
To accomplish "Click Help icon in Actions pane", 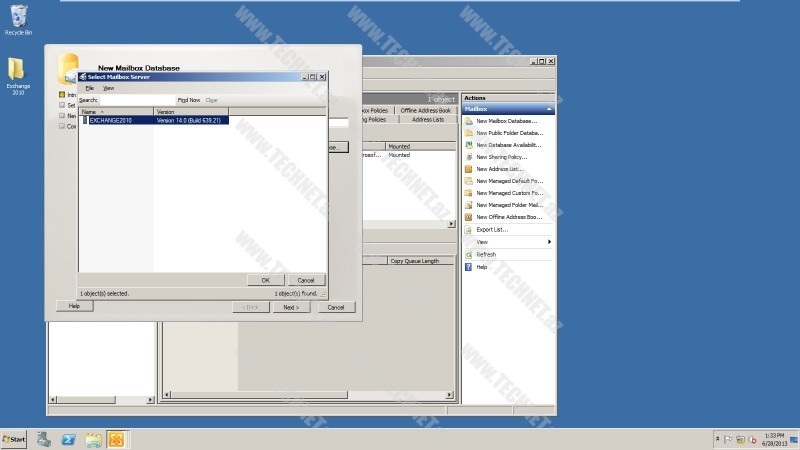I will [468, 267].
